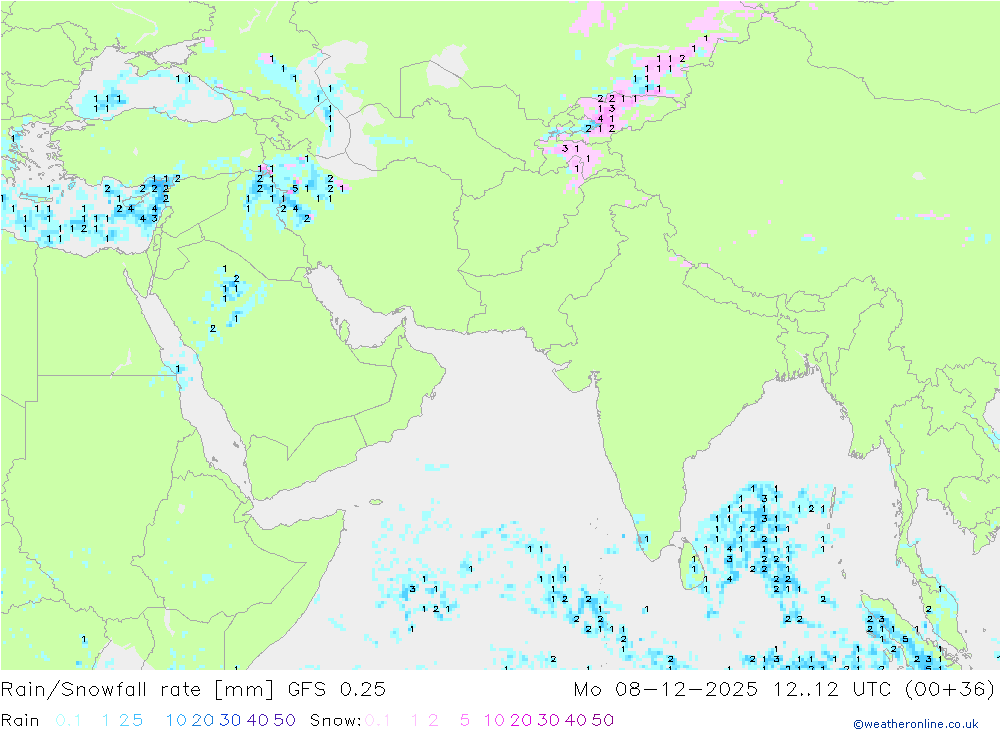Select the rain legend value 40
This screenshot has width=1000, height=733.
coord(258,720)
